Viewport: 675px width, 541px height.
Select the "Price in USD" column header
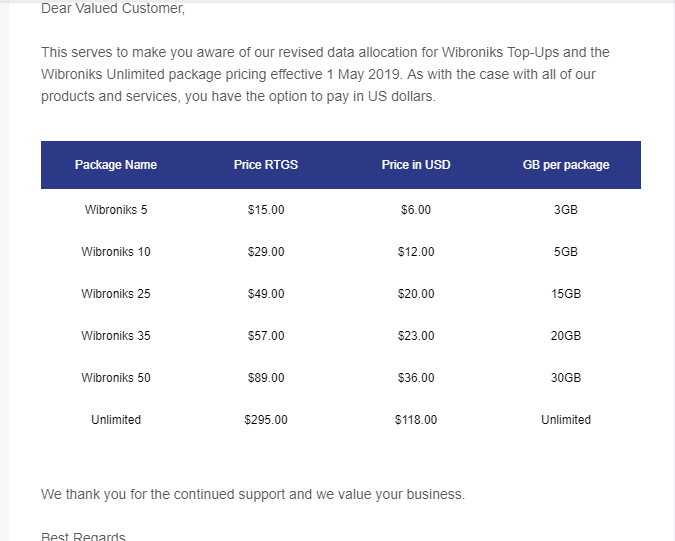[x=416, y=165]
